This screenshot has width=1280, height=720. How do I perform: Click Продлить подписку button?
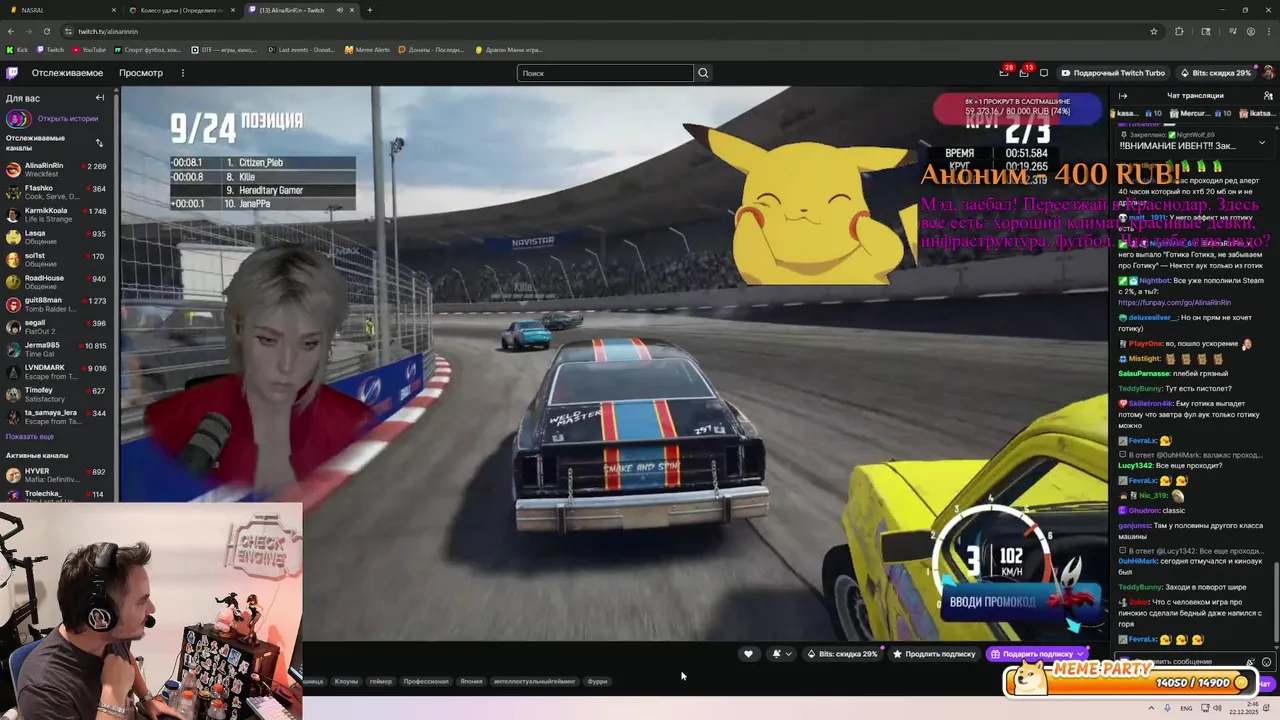(x=934, y=654)
